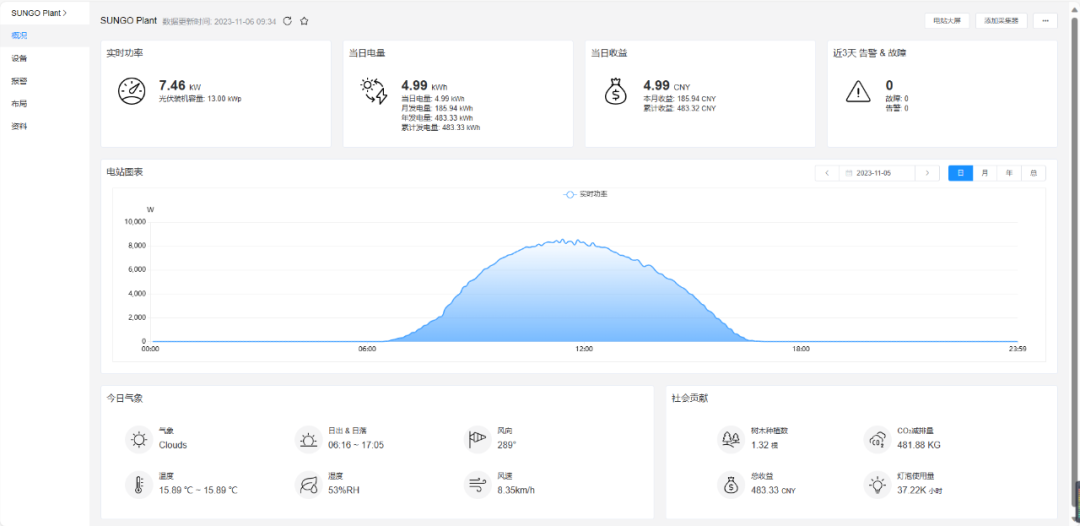The height and width of the screenshot is (526, 1080).
Task: Open the 设备 devices sidebar item
Action: click(x=45, y=59)
